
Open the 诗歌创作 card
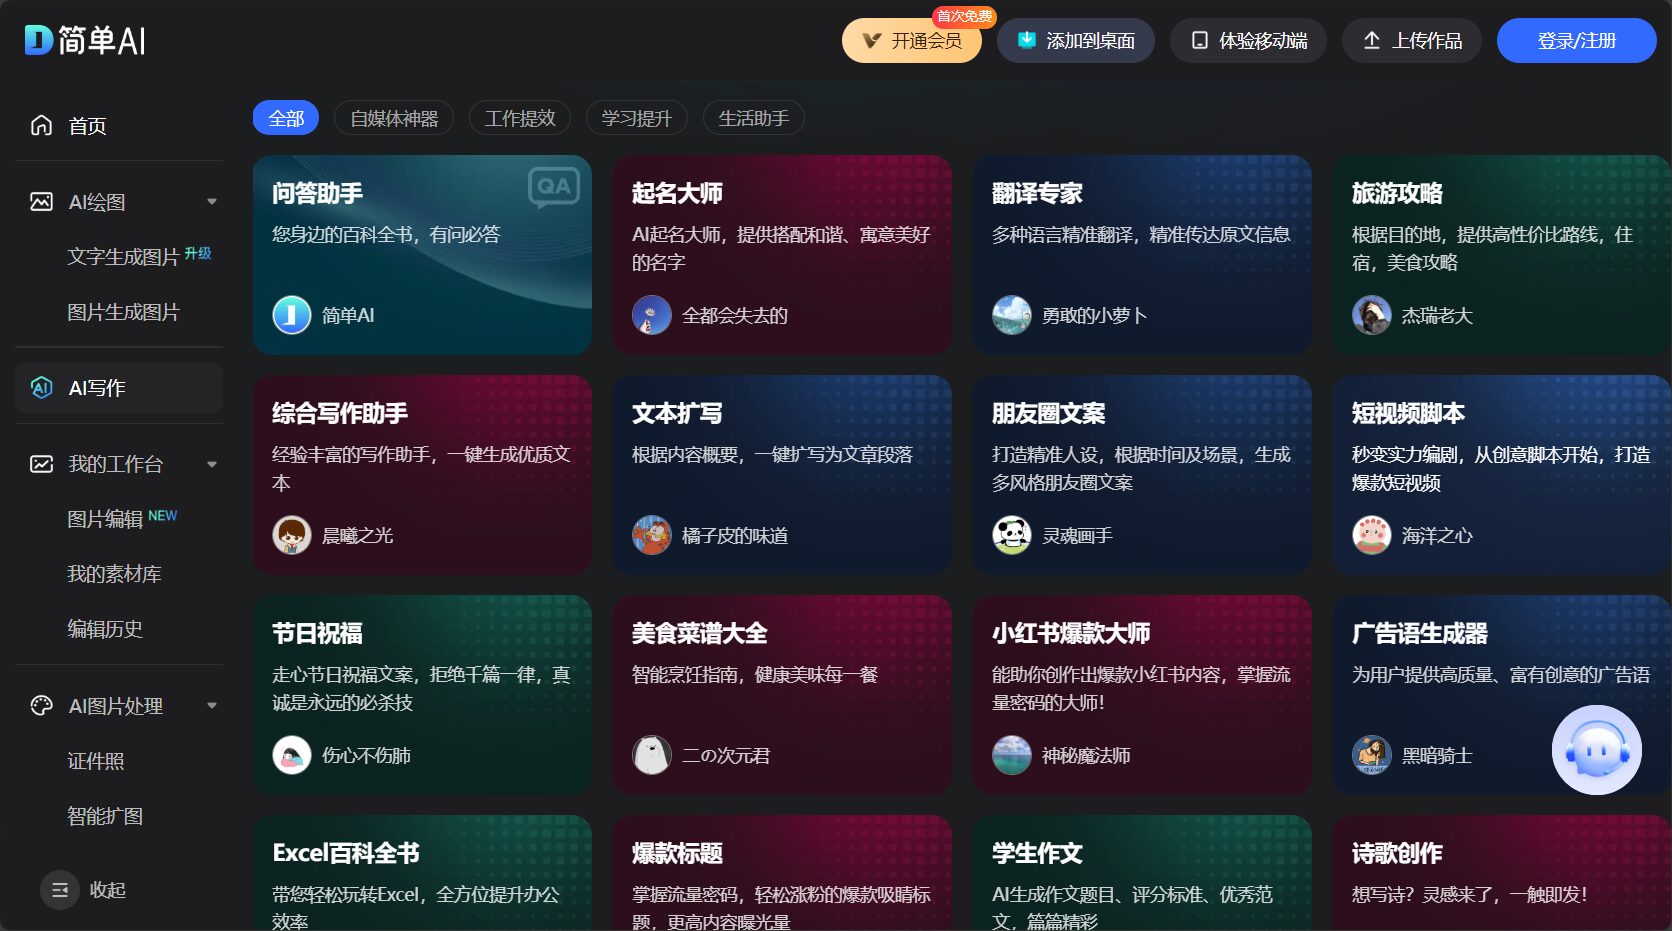point(1501,873)
